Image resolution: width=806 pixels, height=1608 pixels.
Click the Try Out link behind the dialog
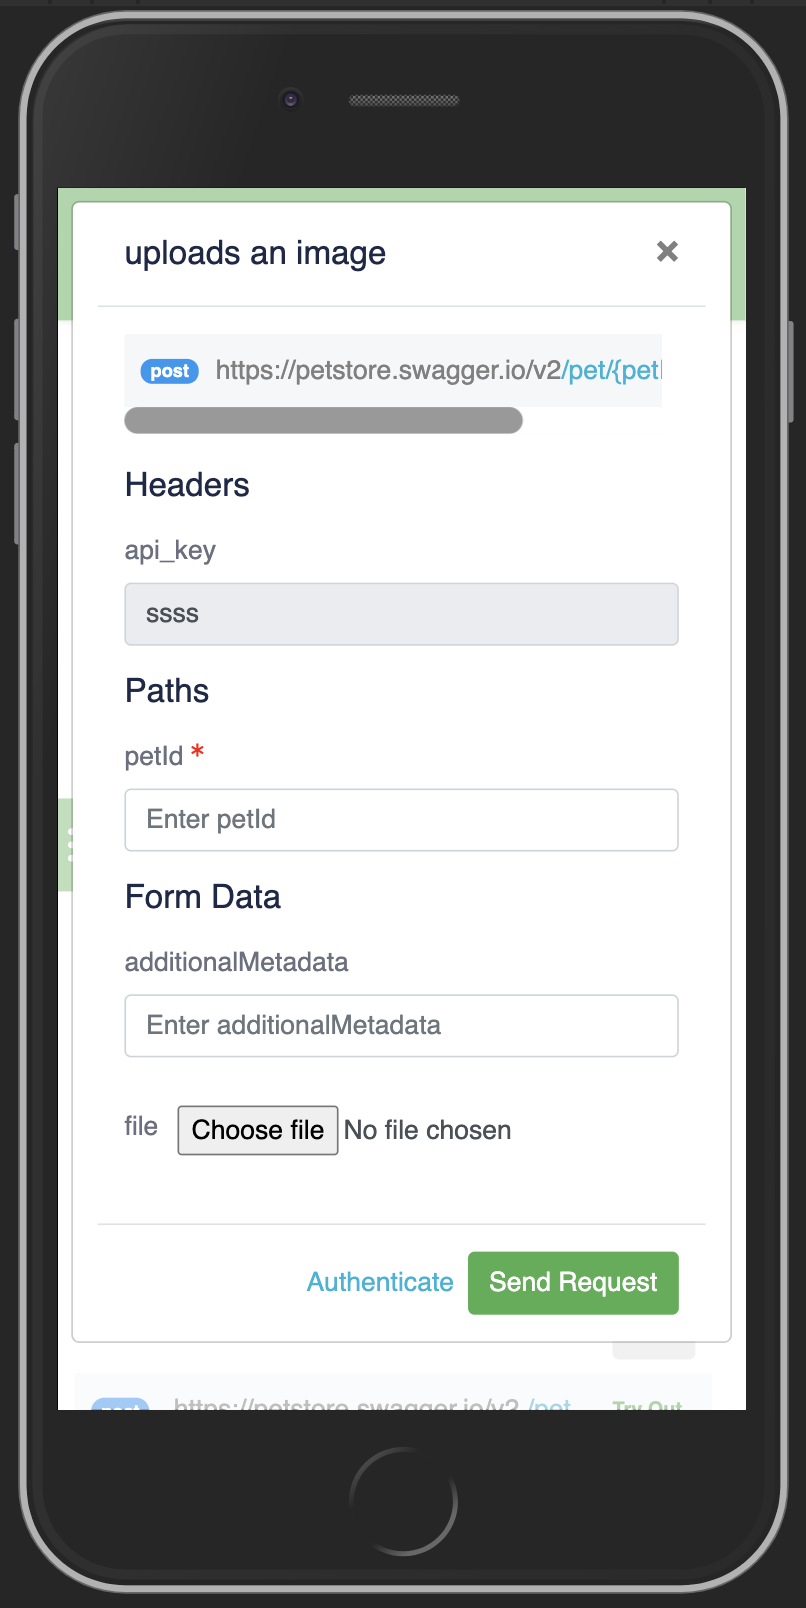click(648, 1404)
